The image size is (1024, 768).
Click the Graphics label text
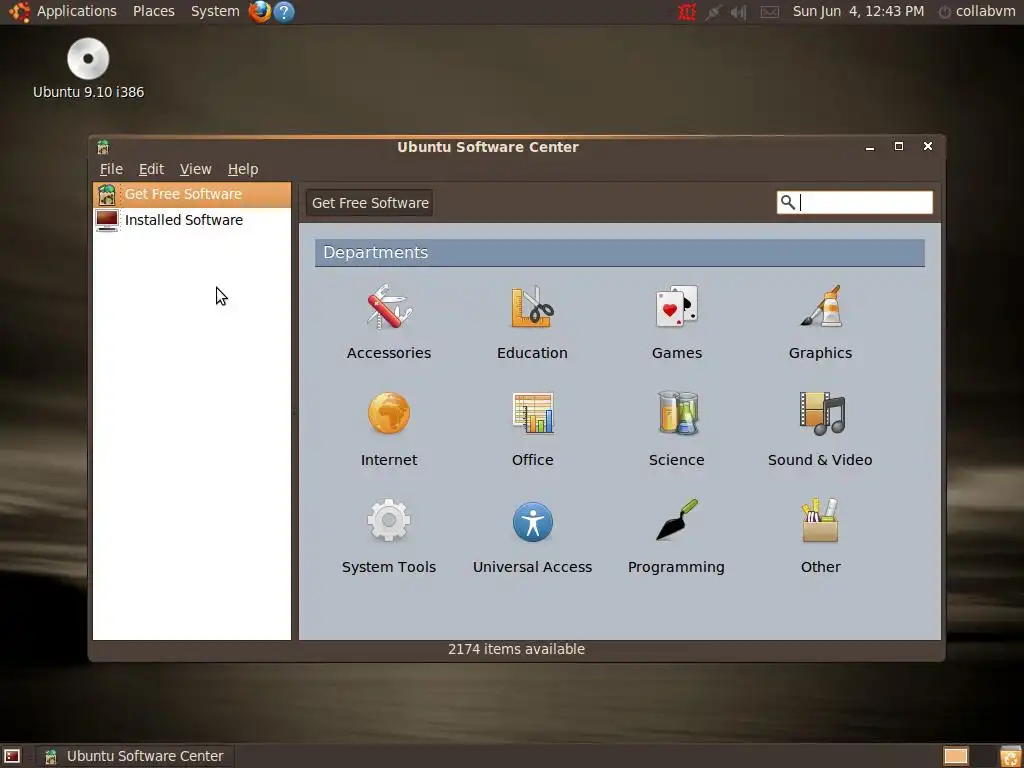tap(820, 353)
